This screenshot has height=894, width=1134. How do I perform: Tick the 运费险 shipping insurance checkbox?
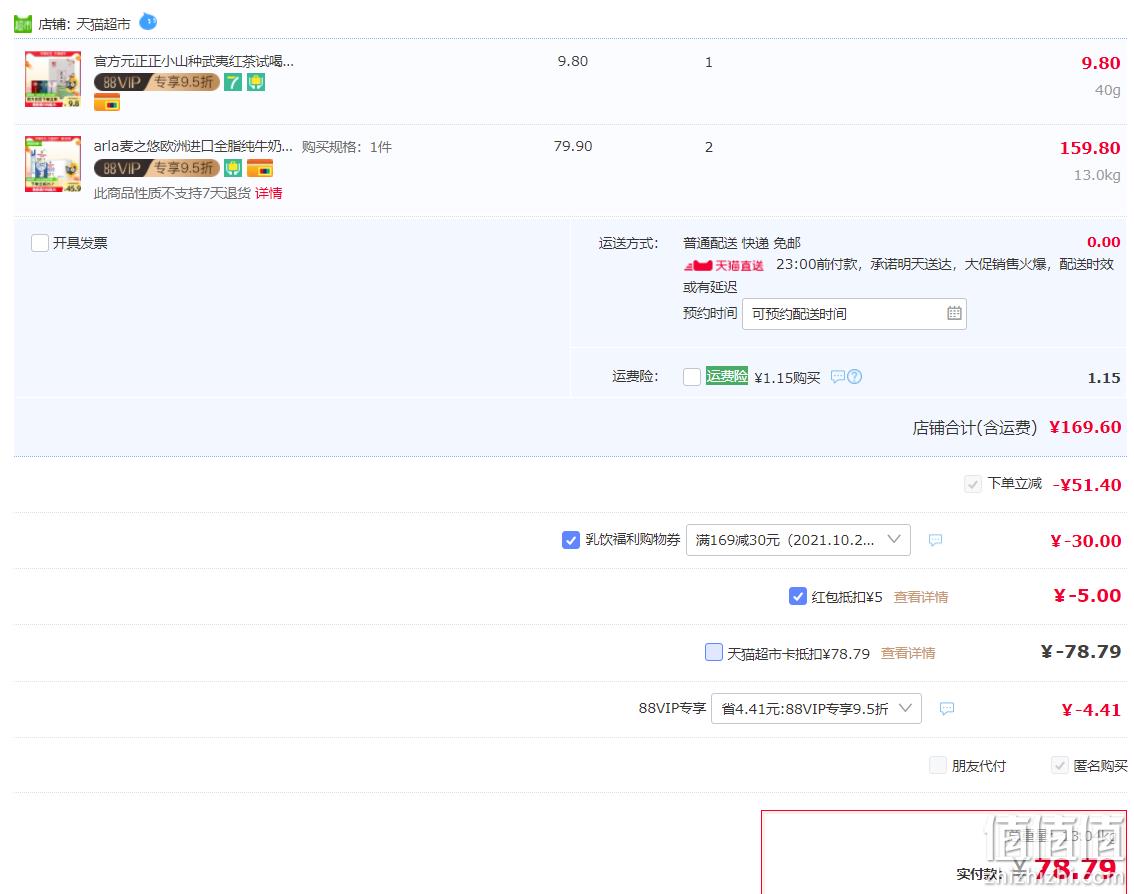[x=692, y=377]
